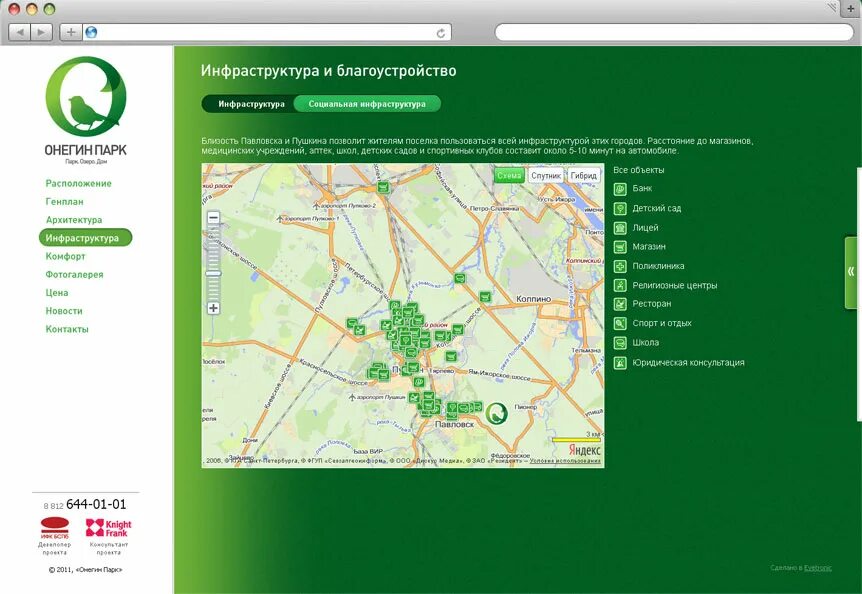The height and width of the screenshot is (594, 862).
Task: Click the Юридическая консультация icon
Action: (620, 363)
